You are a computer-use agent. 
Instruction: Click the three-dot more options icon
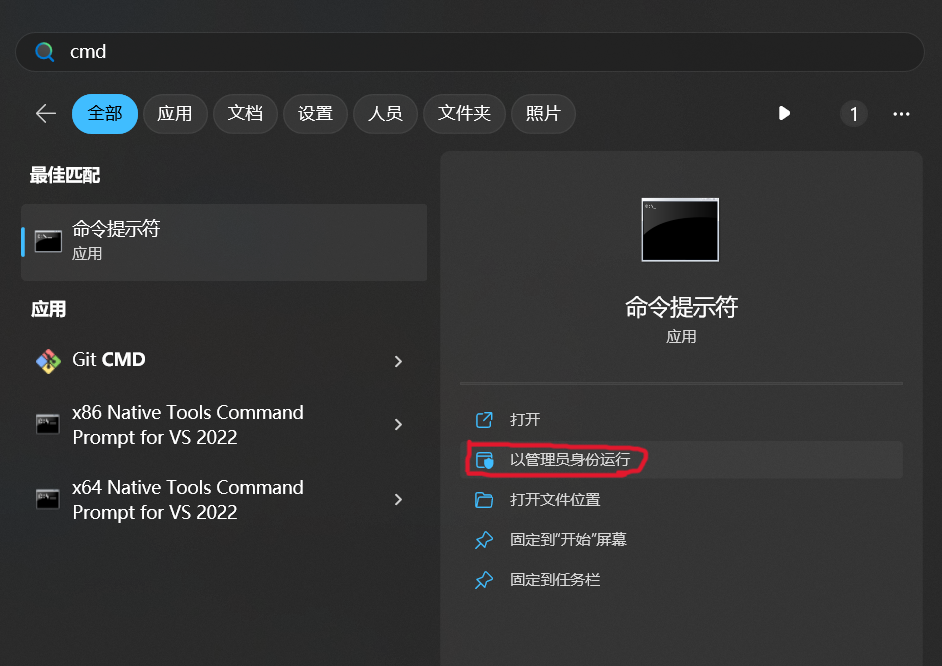901,114
